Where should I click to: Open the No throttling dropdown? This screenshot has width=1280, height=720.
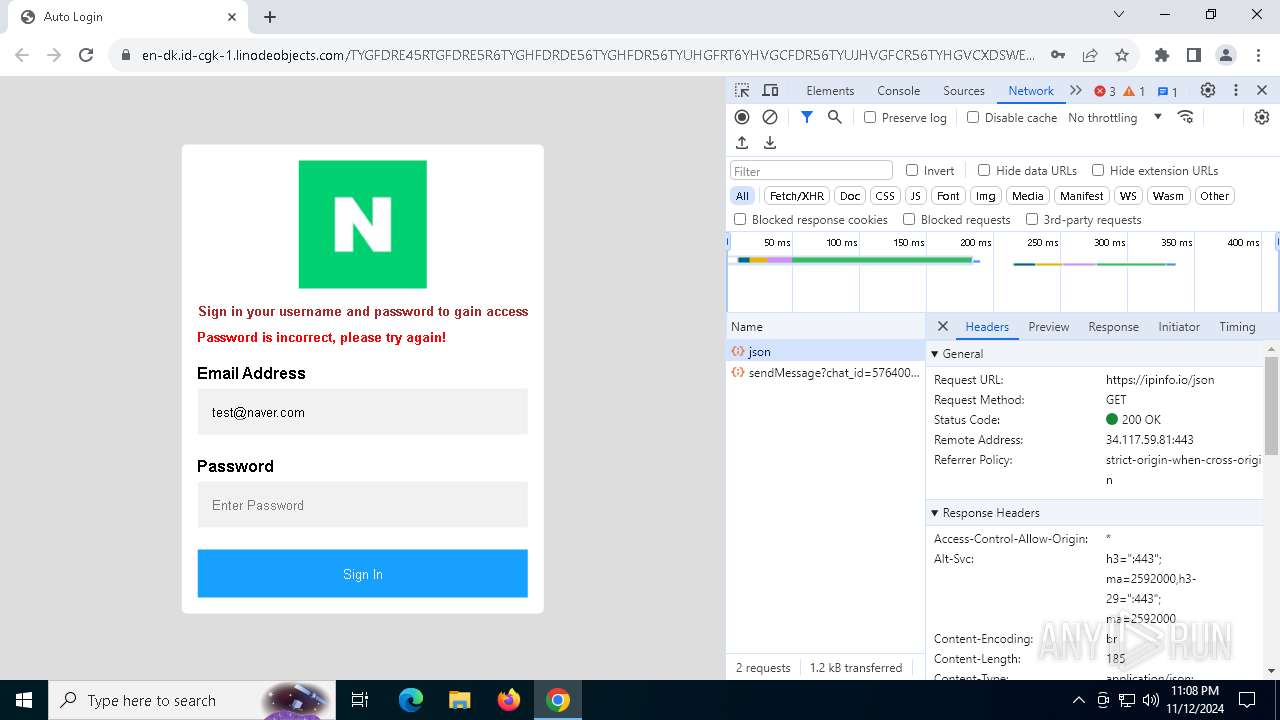pyautogui.click(x=1115, y=117)
